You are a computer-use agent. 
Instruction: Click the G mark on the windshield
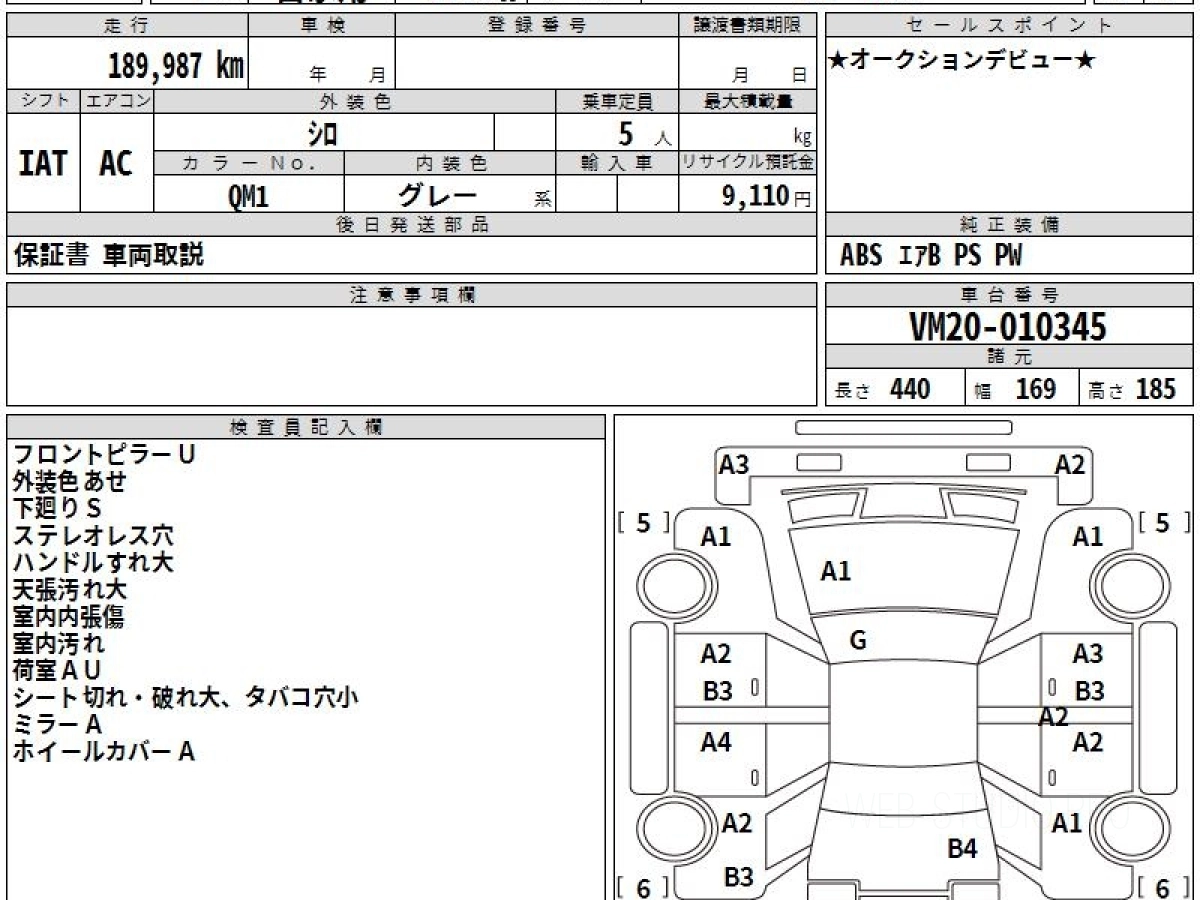click(x=857, y=641)
